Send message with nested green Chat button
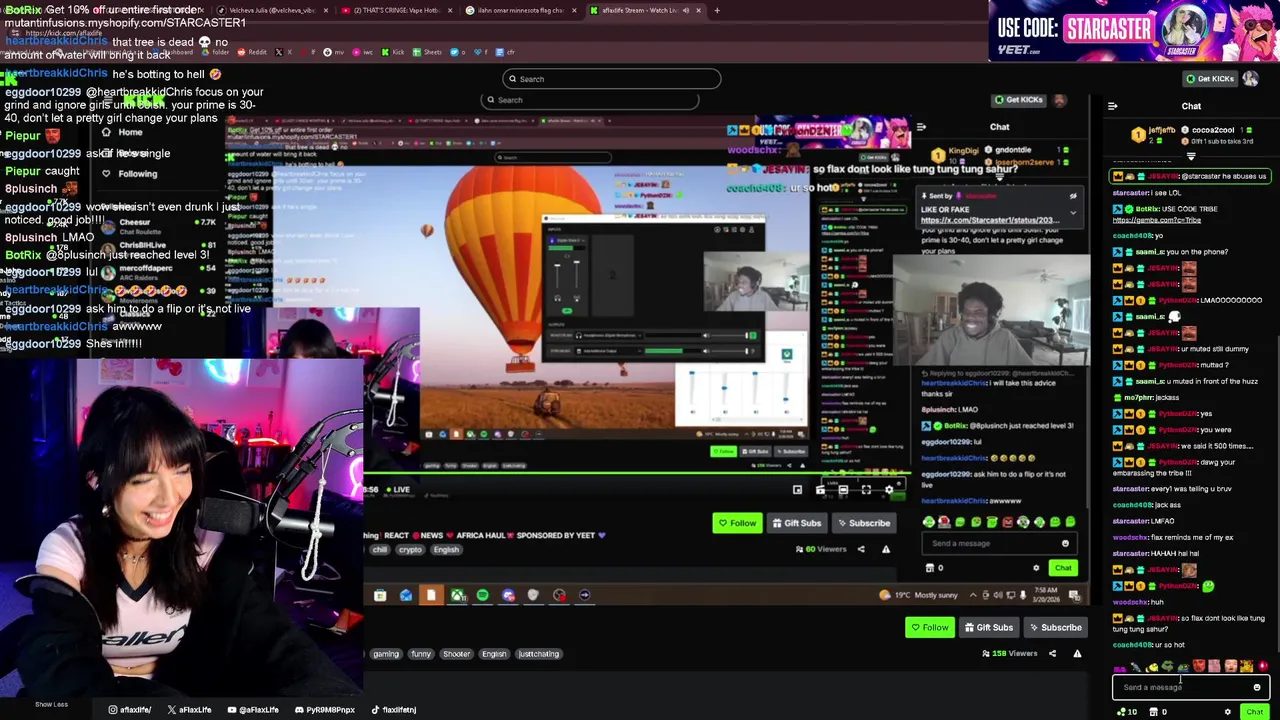The image size is (1280, 720). [1062, 568]
